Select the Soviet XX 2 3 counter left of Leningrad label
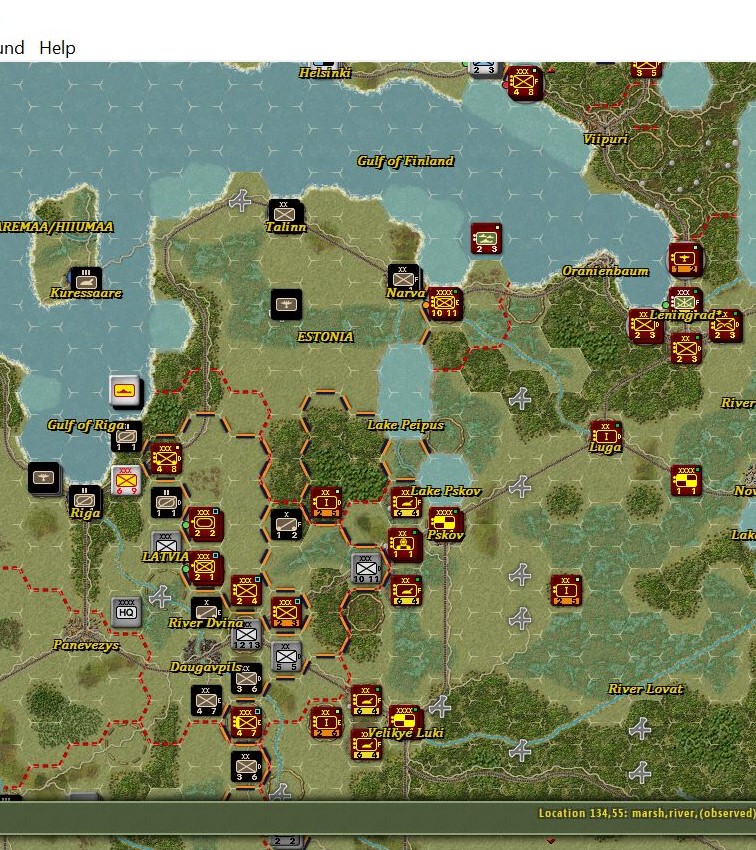 [645, 326]
